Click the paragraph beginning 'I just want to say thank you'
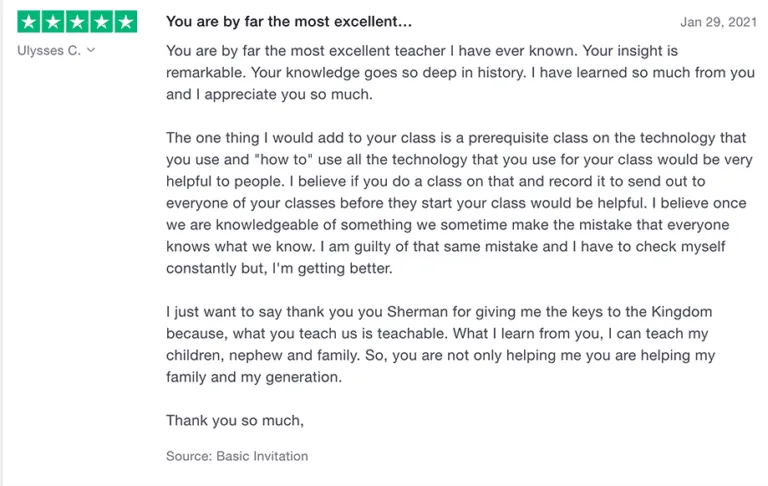Viewport: 768px width, 486px height. 441,344
